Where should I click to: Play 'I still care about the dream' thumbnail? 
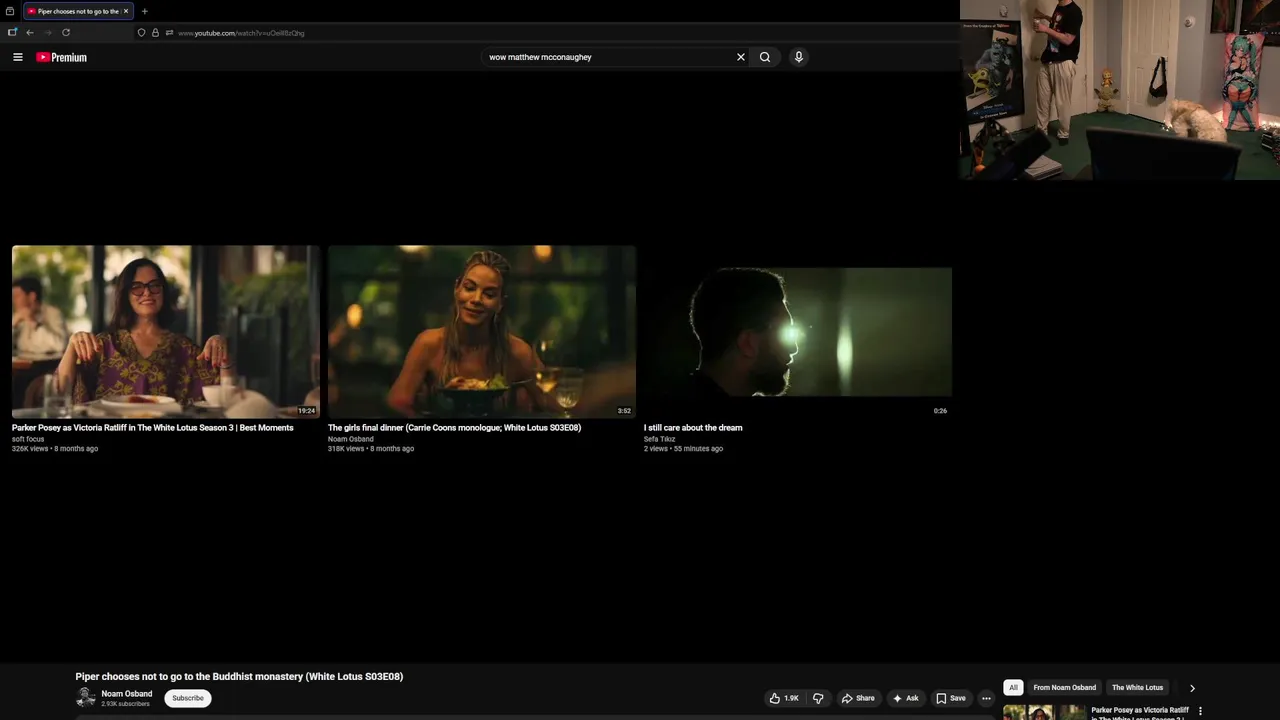pyautogui.click(x=798, y=332)
